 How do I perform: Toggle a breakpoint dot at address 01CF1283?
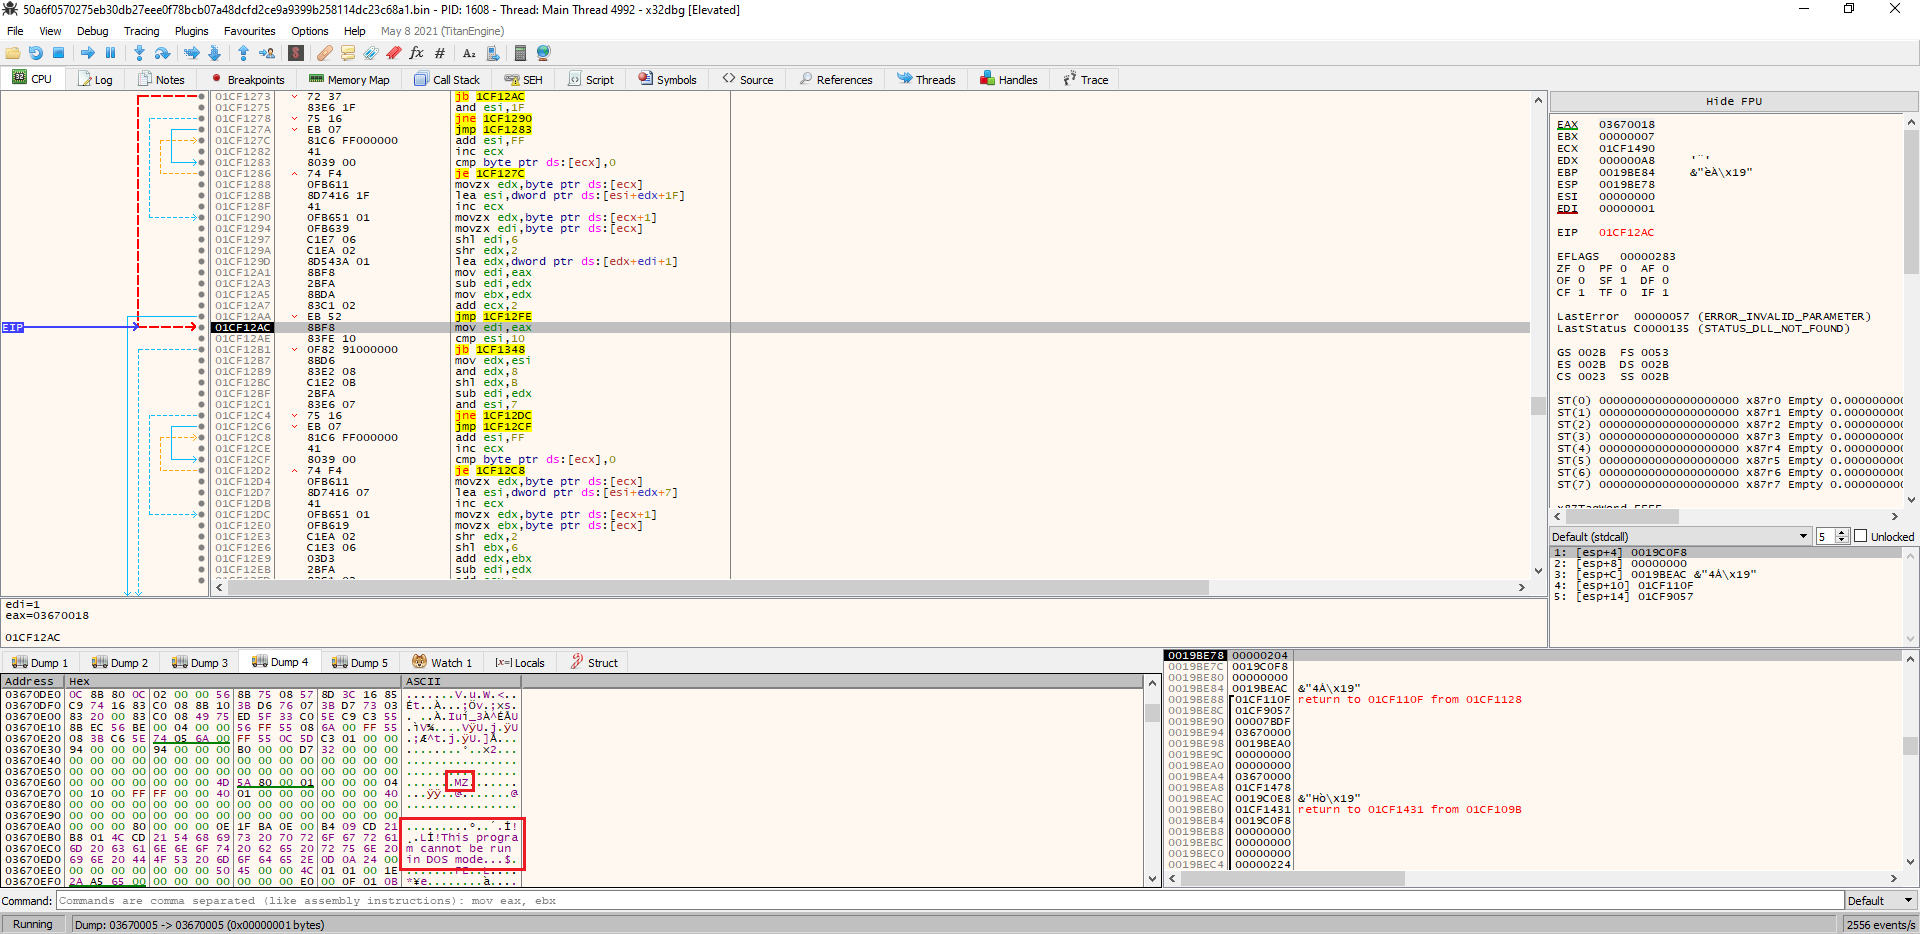[x=203, y=162]
